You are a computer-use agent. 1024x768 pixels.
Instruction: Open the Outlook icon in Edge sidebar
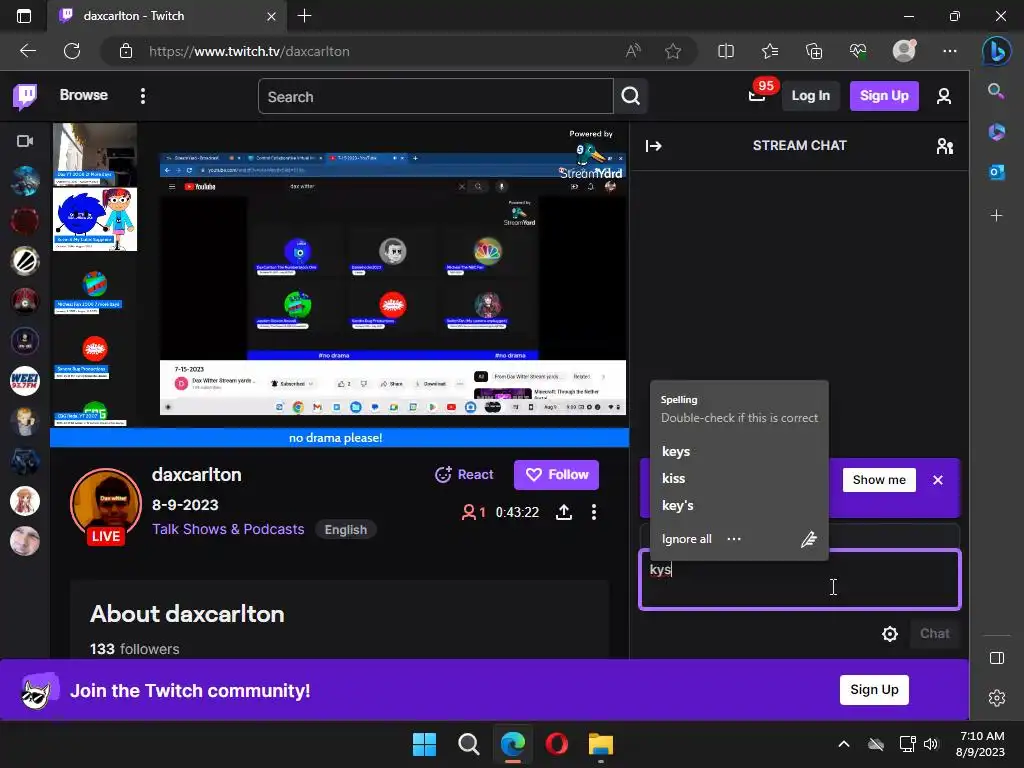[996, 172]
